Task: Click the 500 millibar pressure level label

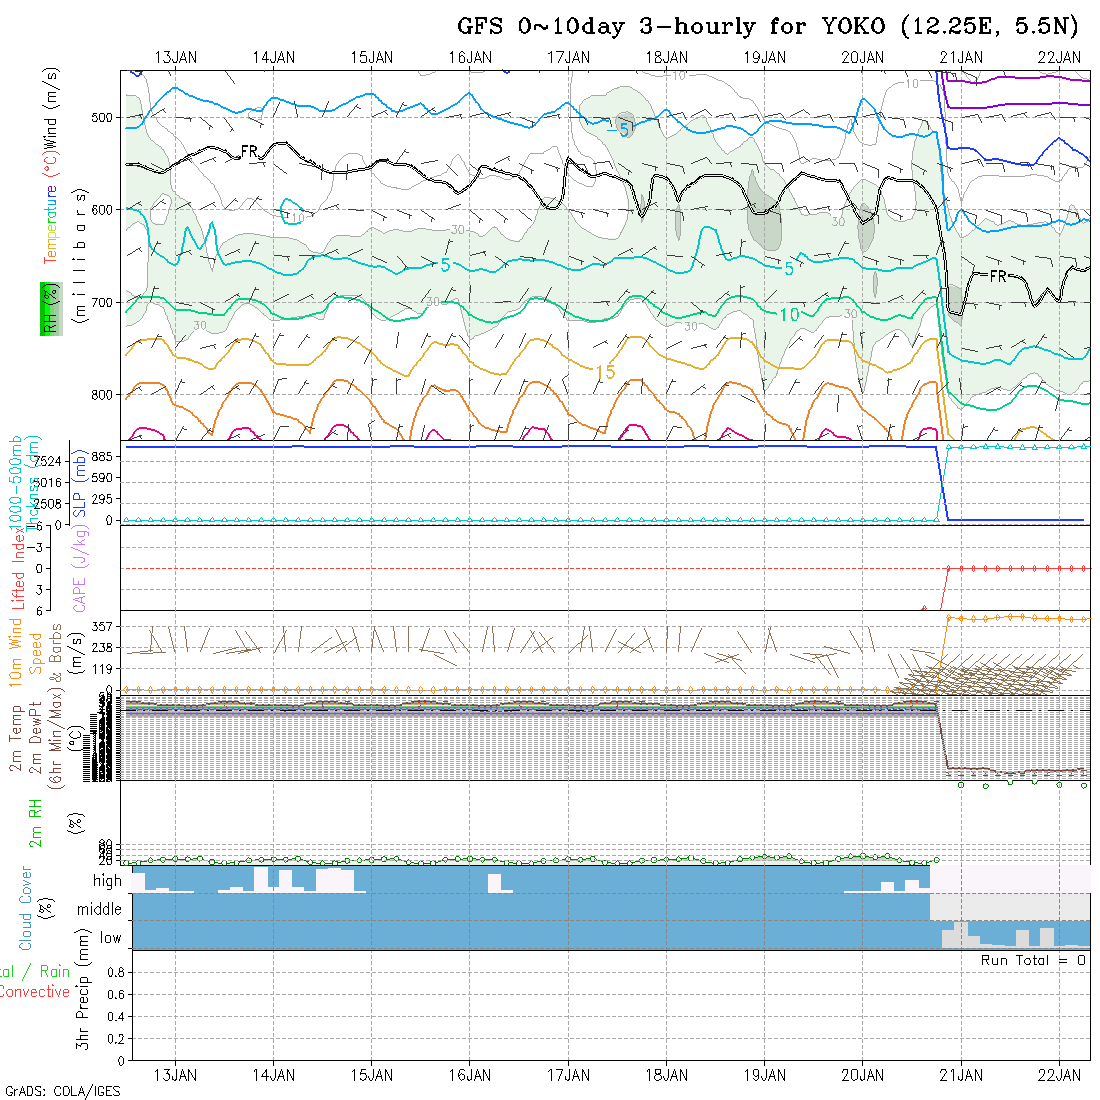Action: [102, 117]
